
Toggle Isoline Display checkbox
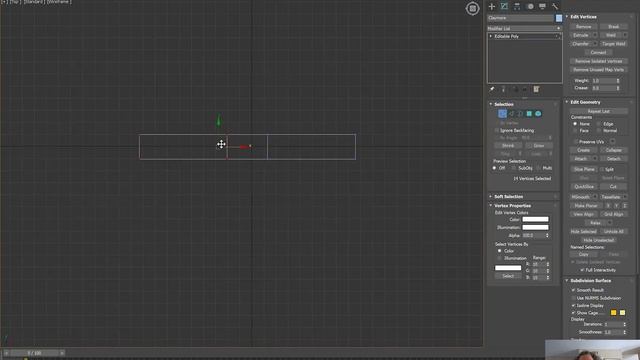tap(573, 306)
